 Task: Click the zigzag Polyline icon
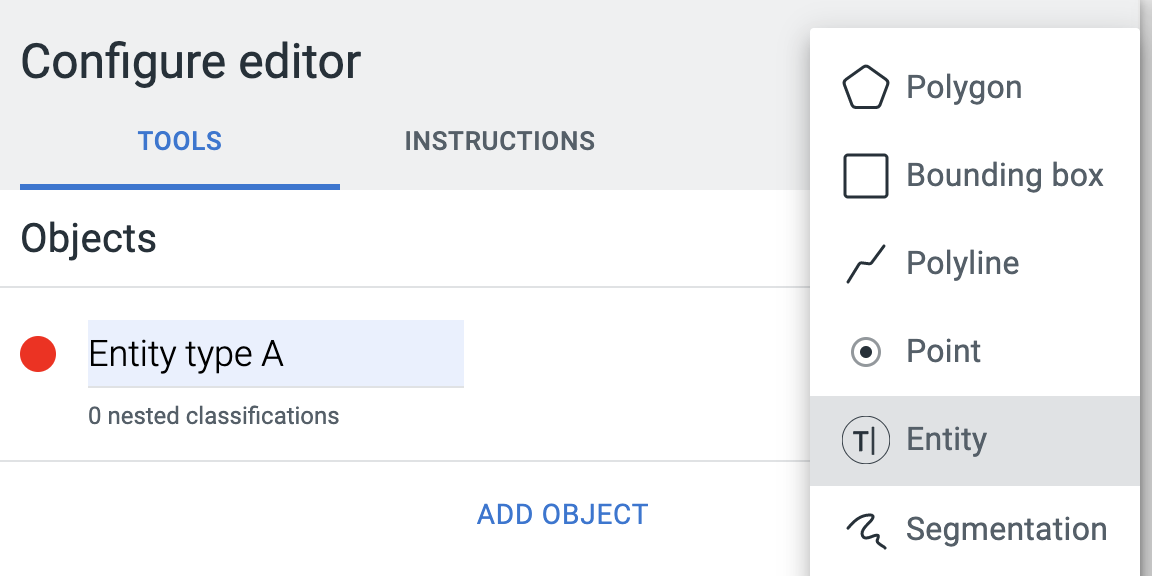[x=865, y=264]
